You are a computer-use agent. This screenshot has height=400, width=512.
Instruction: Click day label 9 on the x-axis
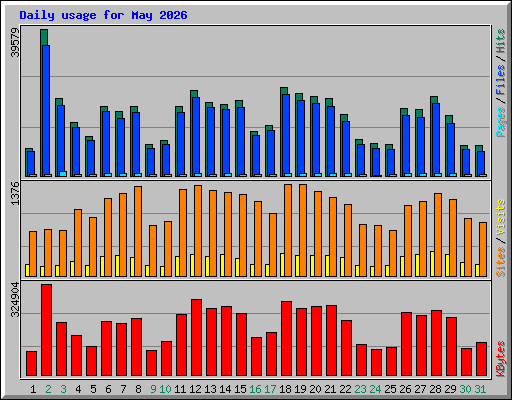153,389
